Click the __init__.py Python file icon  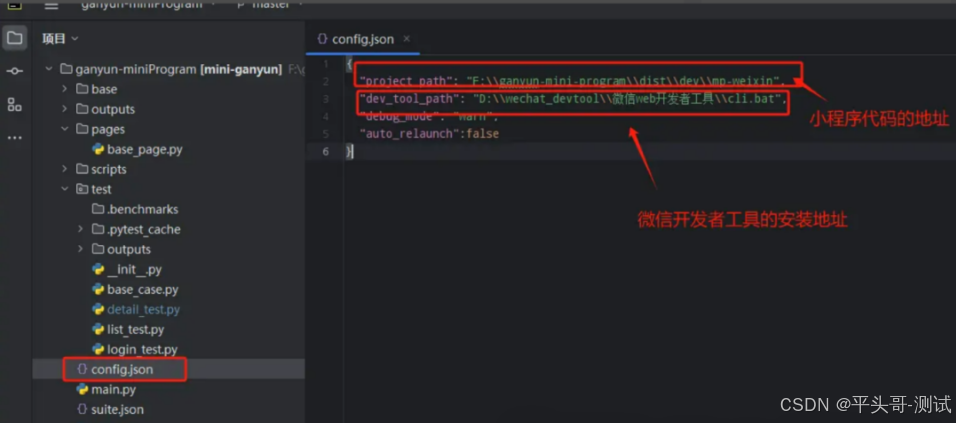(x=98, y=269)
